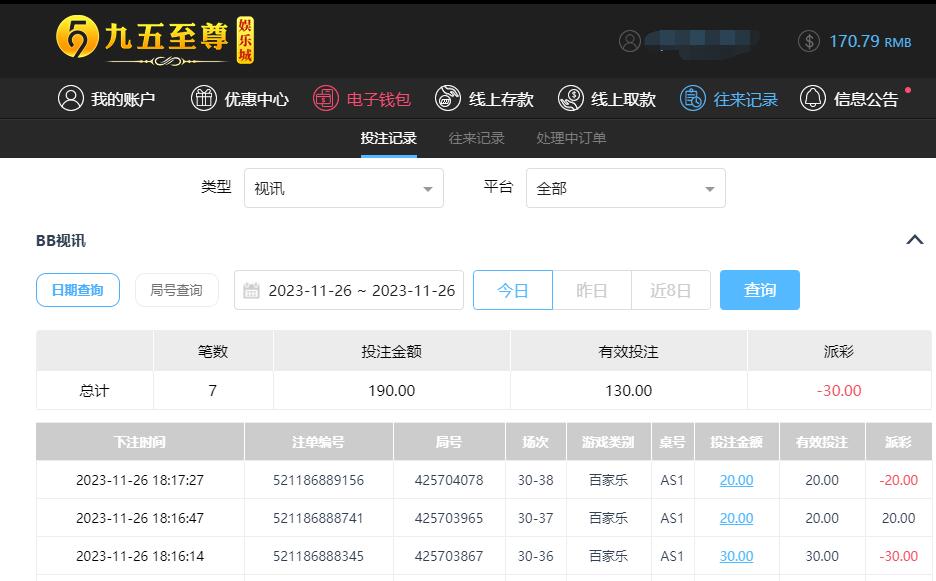Open the 平台 dropdown showing 全部
Viewport: 936px width, 581px height.
[x=625, y=188]
